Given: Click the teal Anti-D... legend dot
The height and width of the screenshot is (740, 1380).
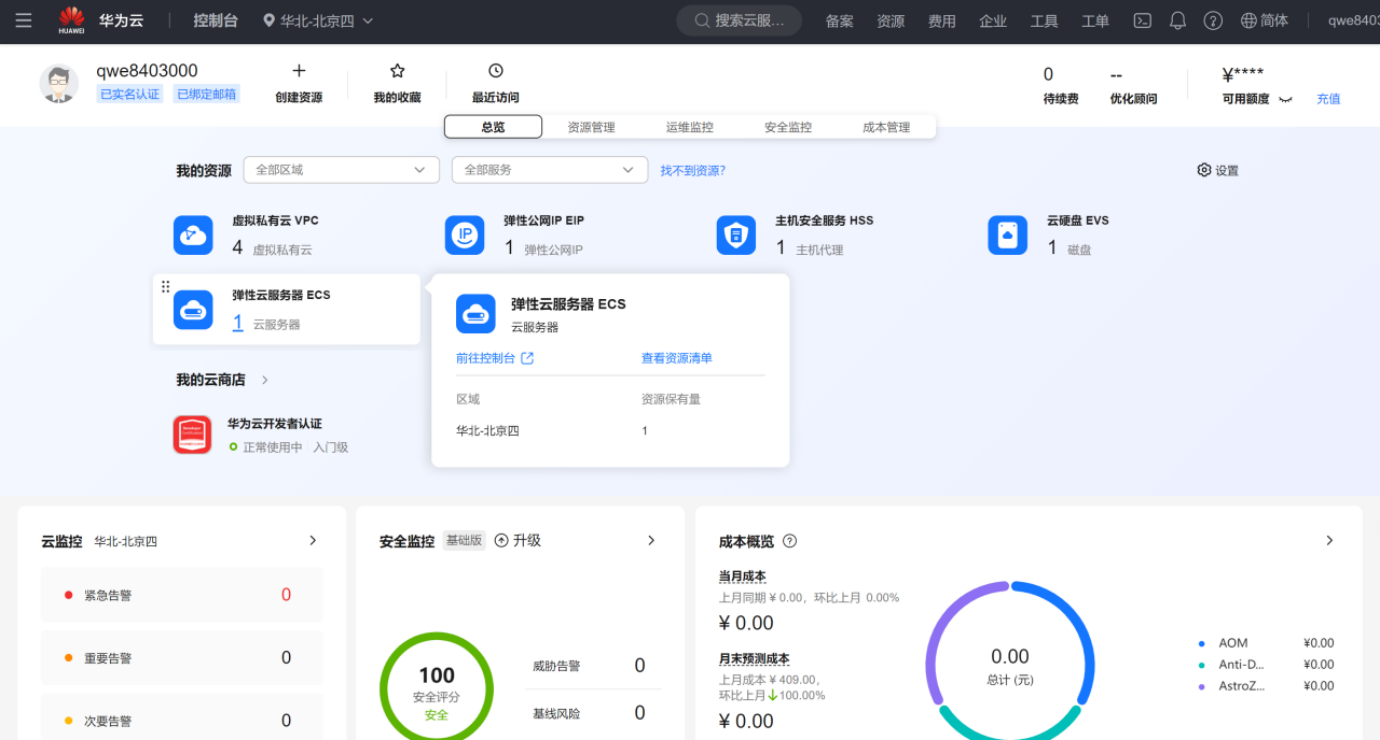Looking at the screenshot, I should (x=1201, y=665).
